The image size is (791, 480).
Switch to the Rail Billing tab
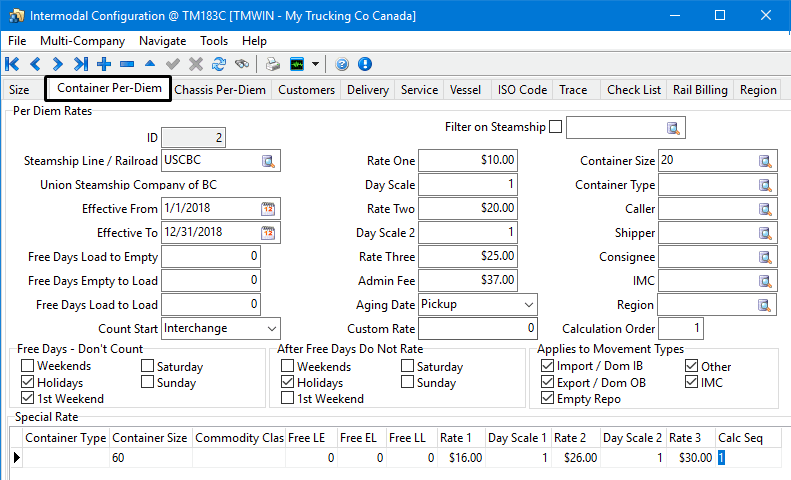[x=700, y=90]
